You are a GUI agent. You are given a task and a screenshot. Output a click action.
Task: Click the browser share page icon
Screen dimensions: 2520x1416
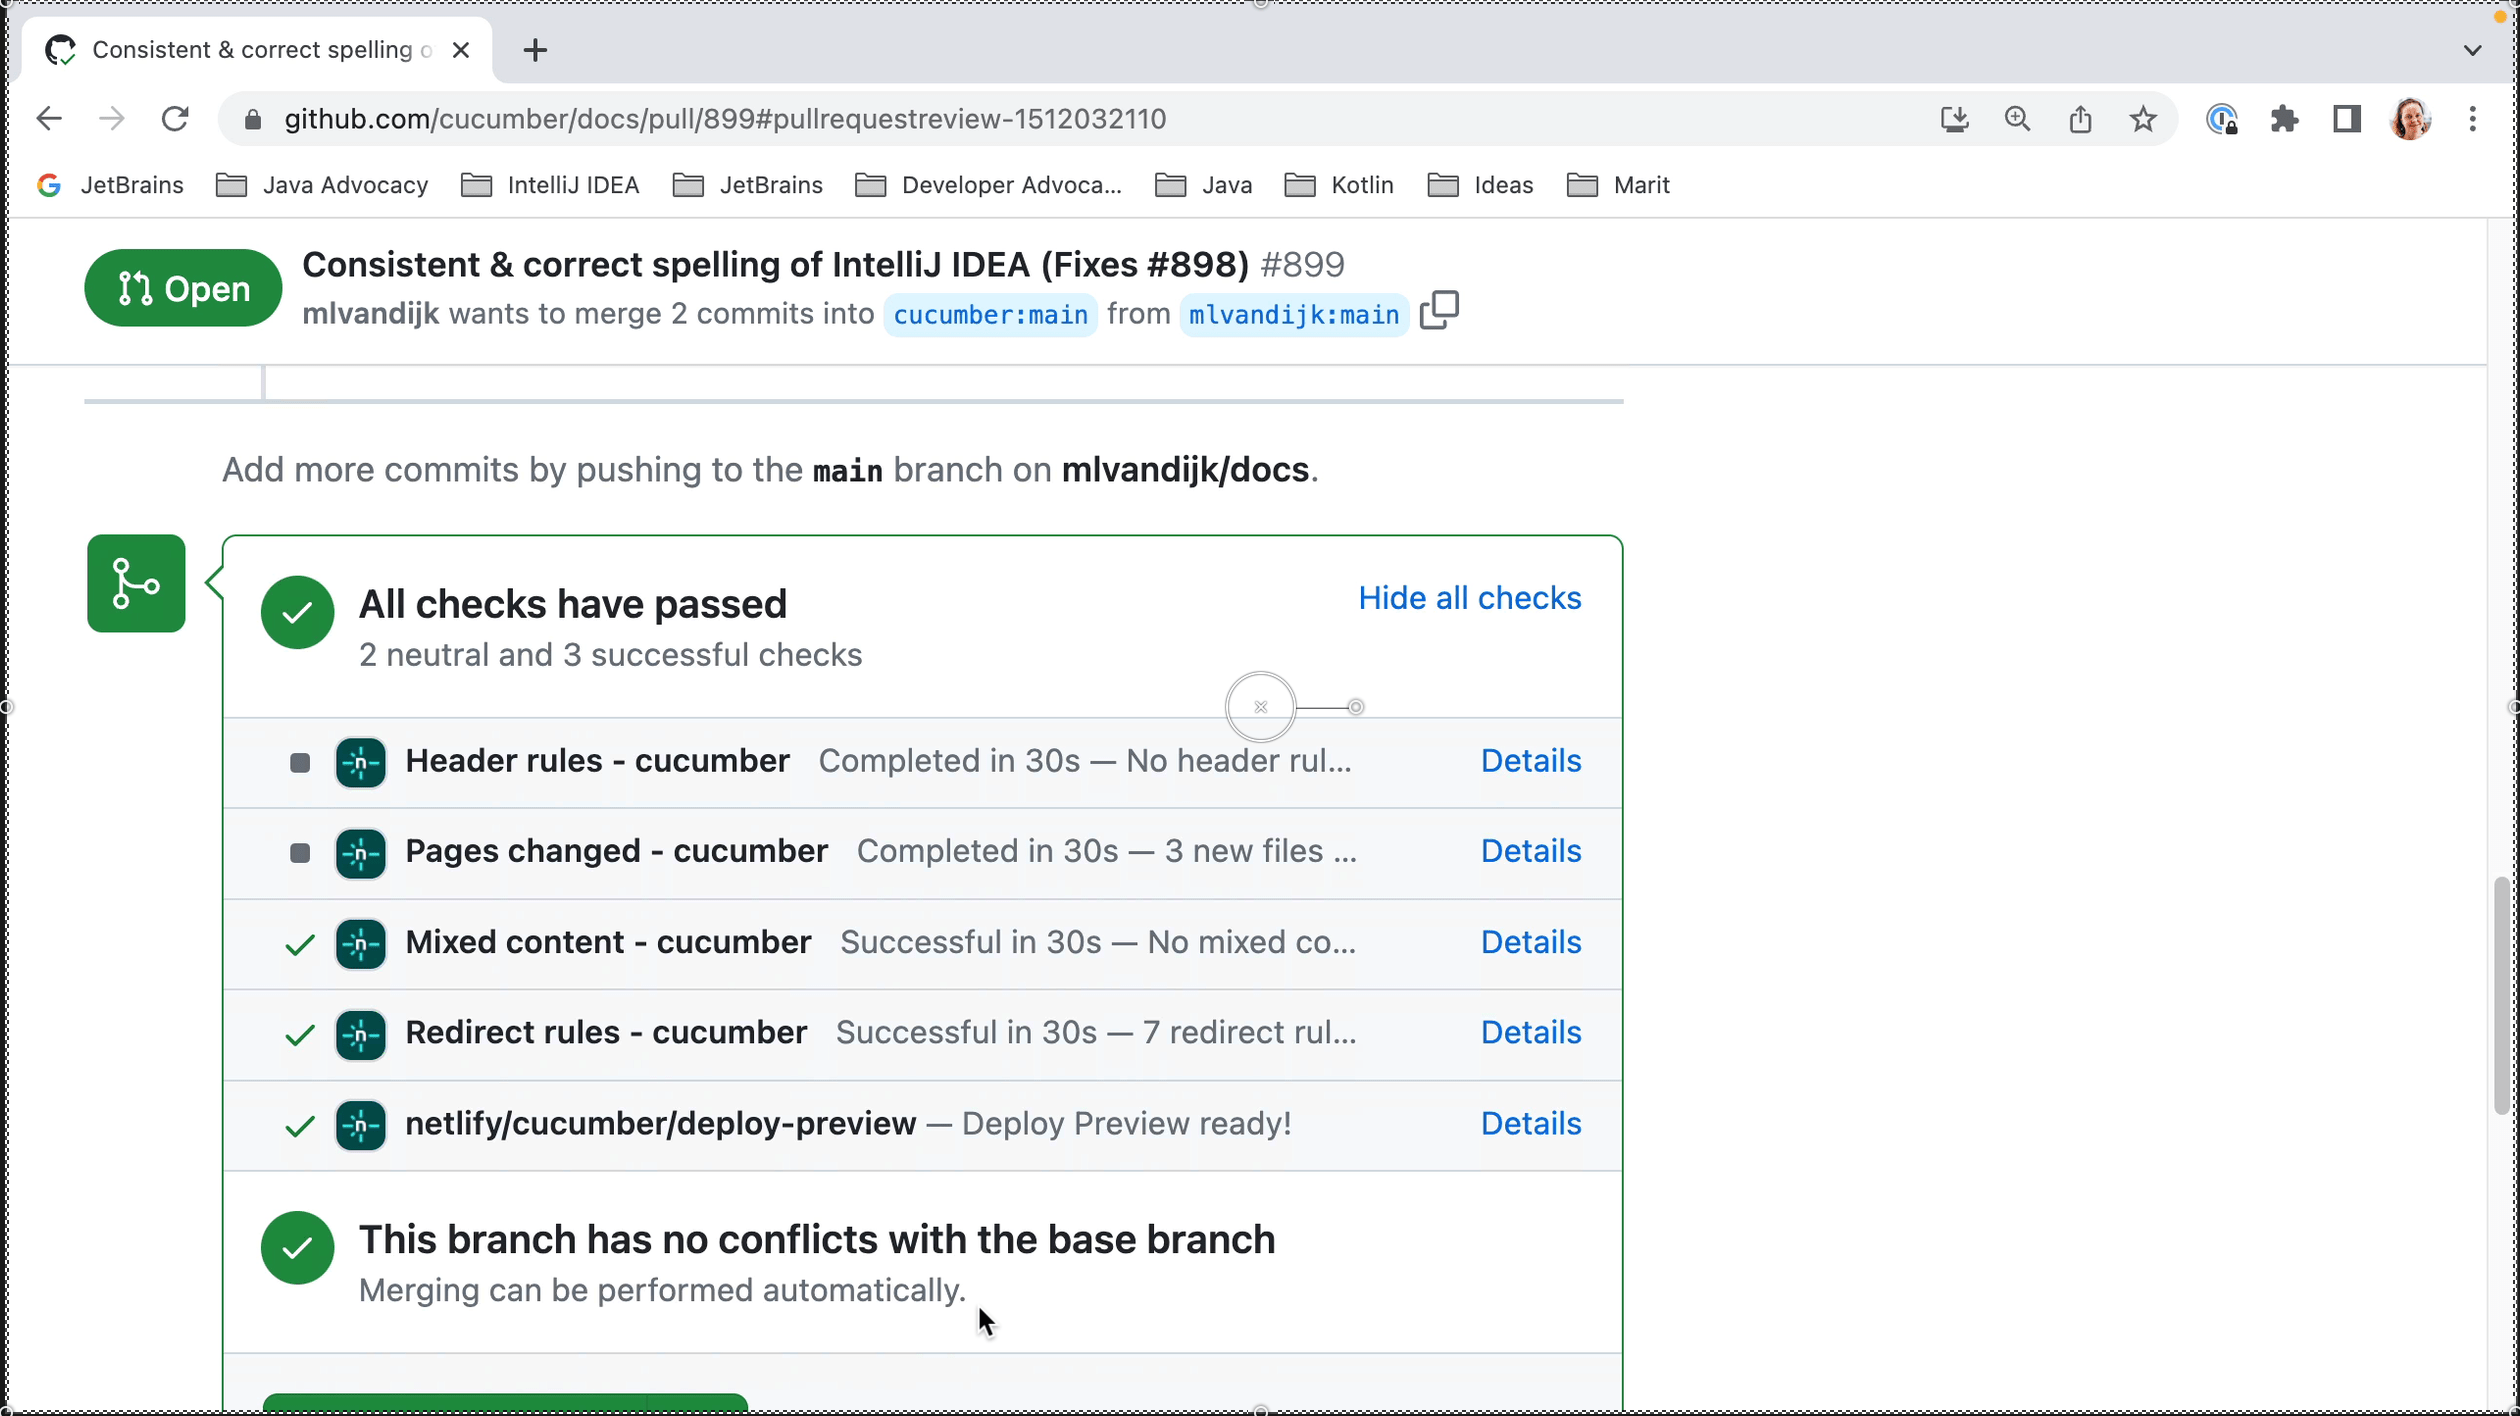click(x=2080, y=120)
